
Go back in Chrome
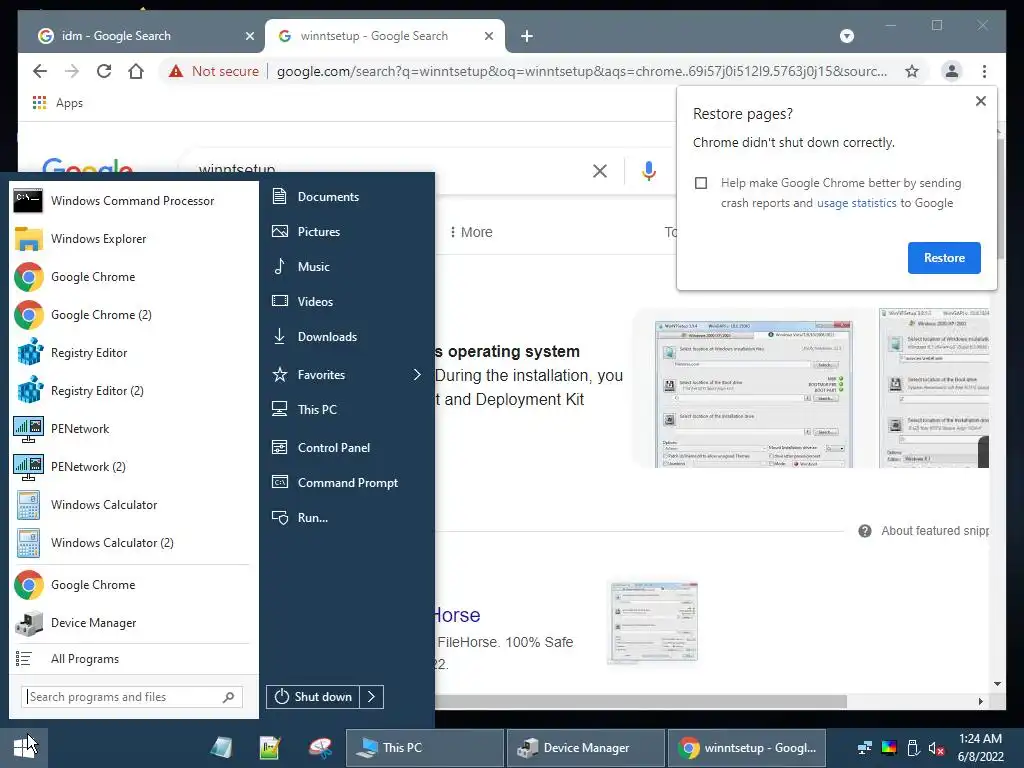click(40, 71)
